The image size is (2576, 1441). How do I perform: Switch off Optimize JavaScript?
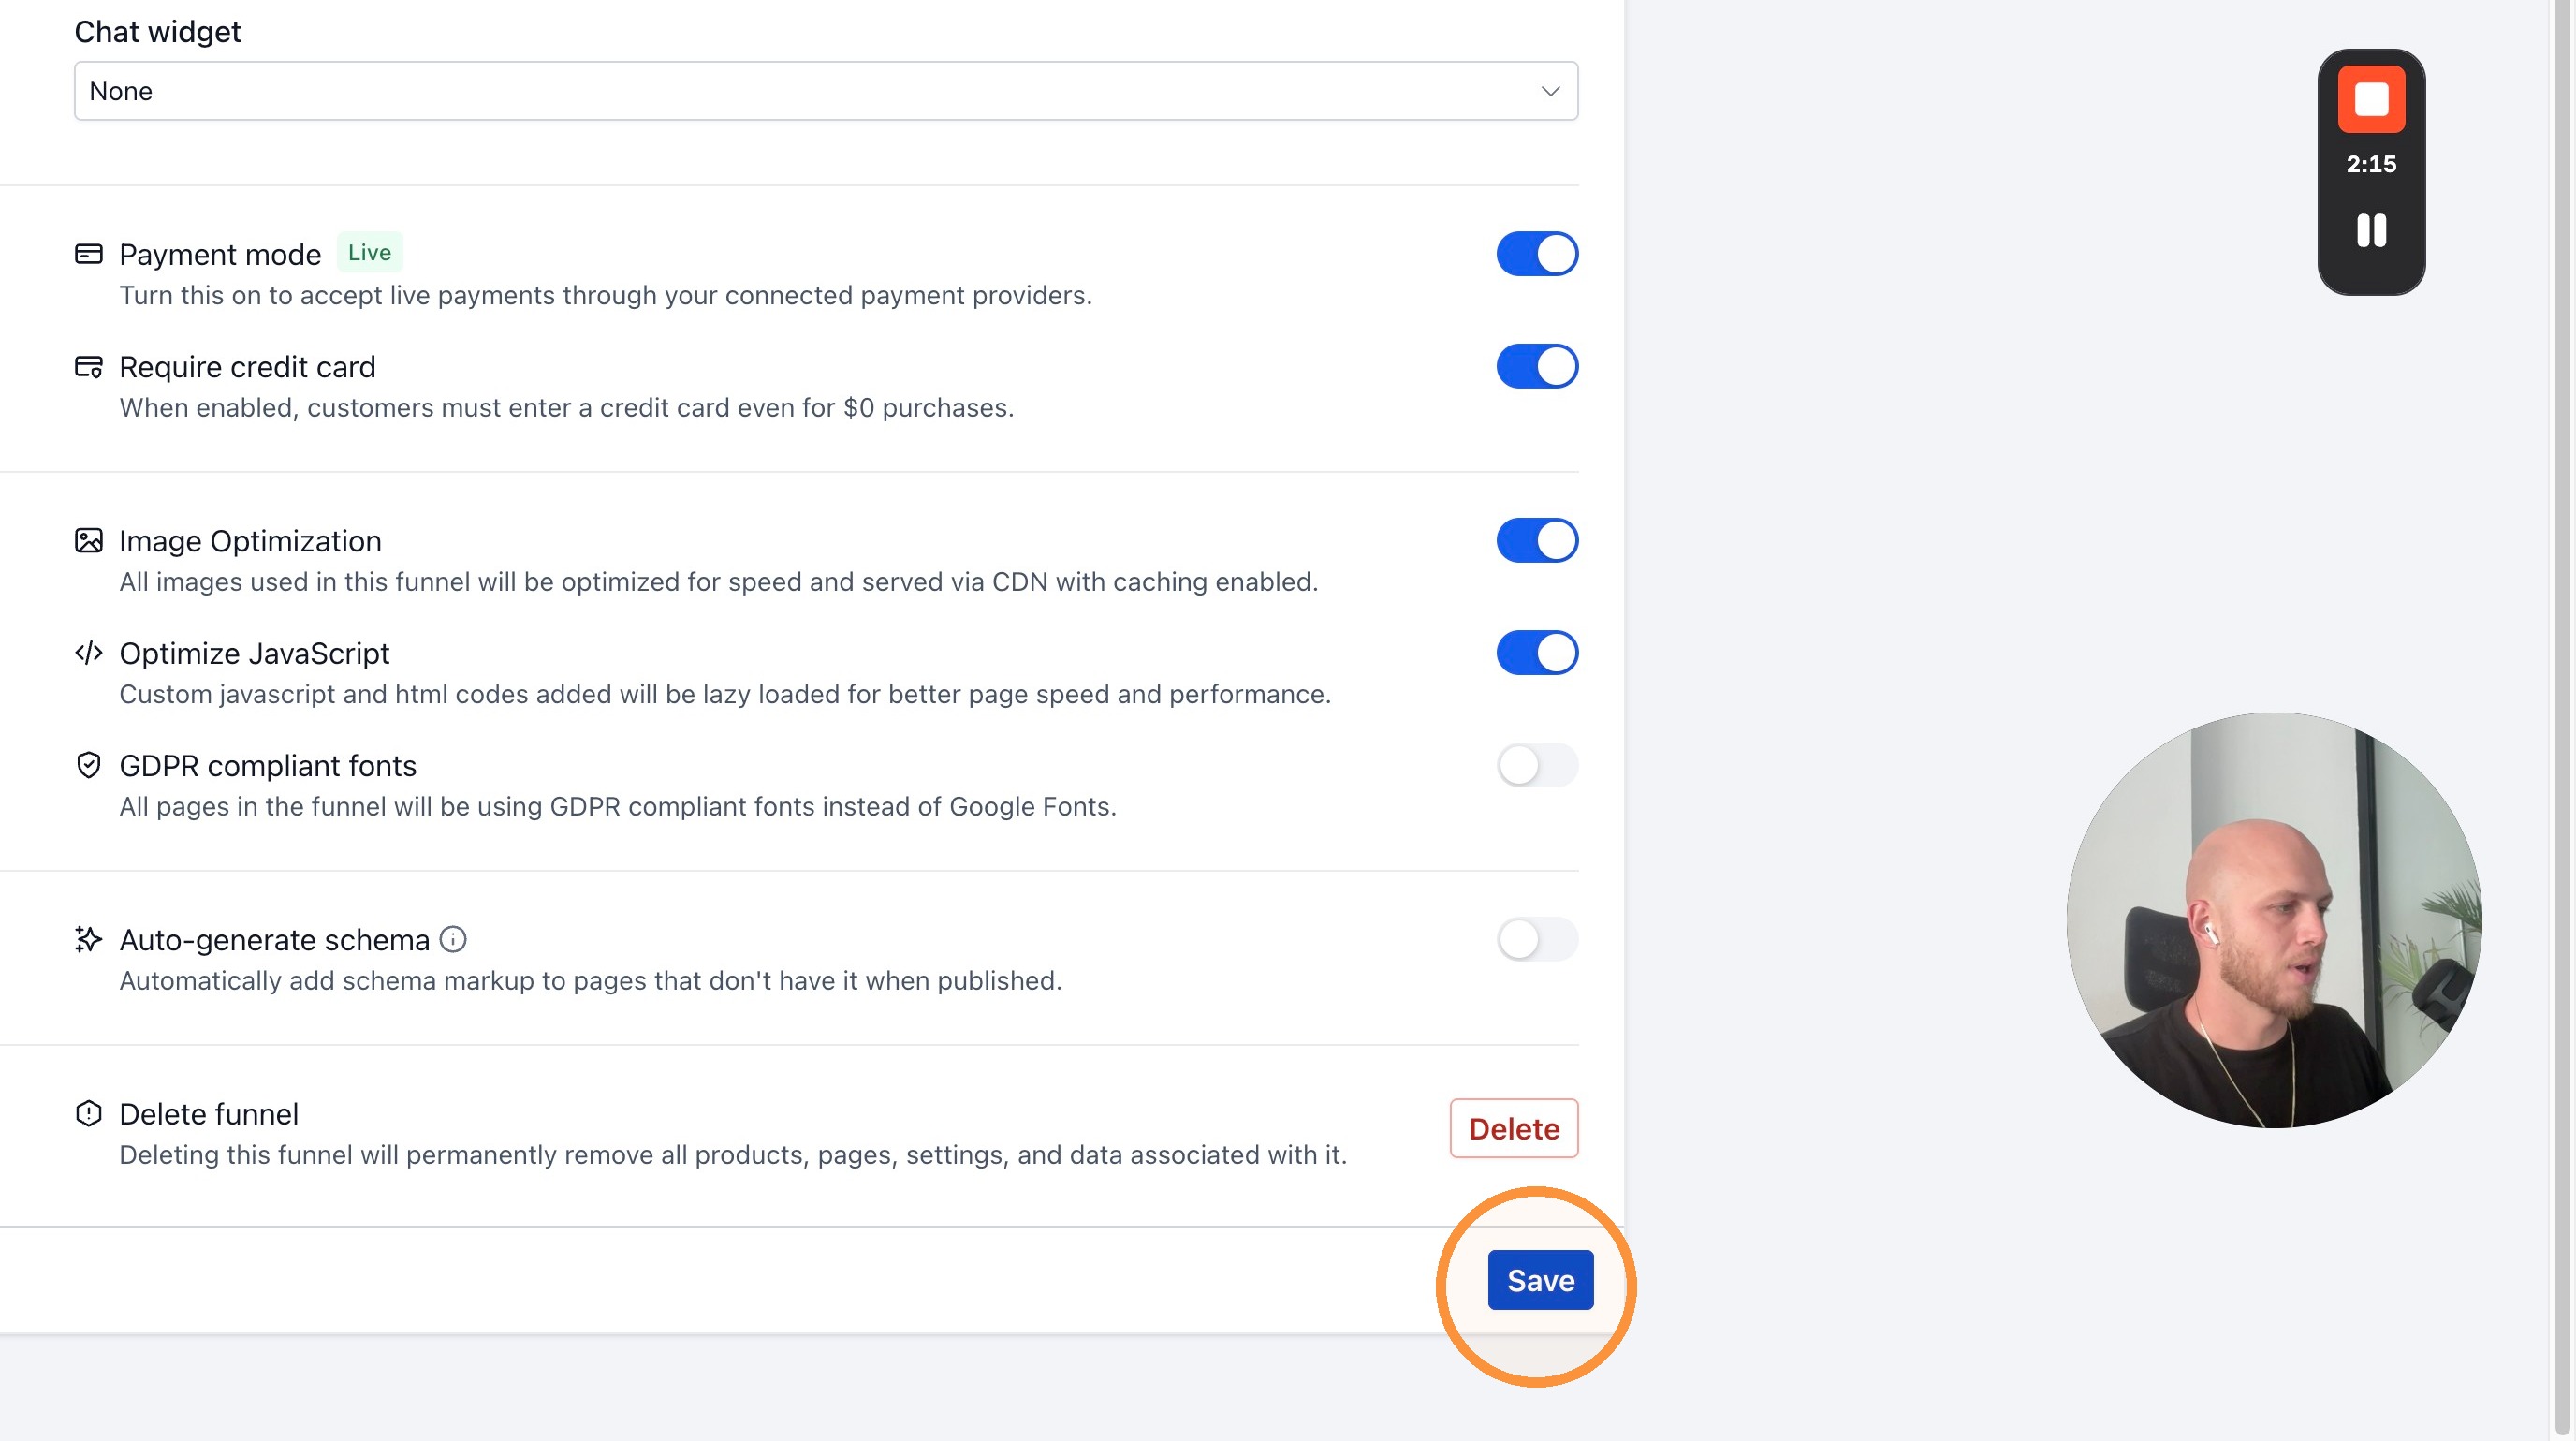pyautogui.click(x=1537, y=653)
